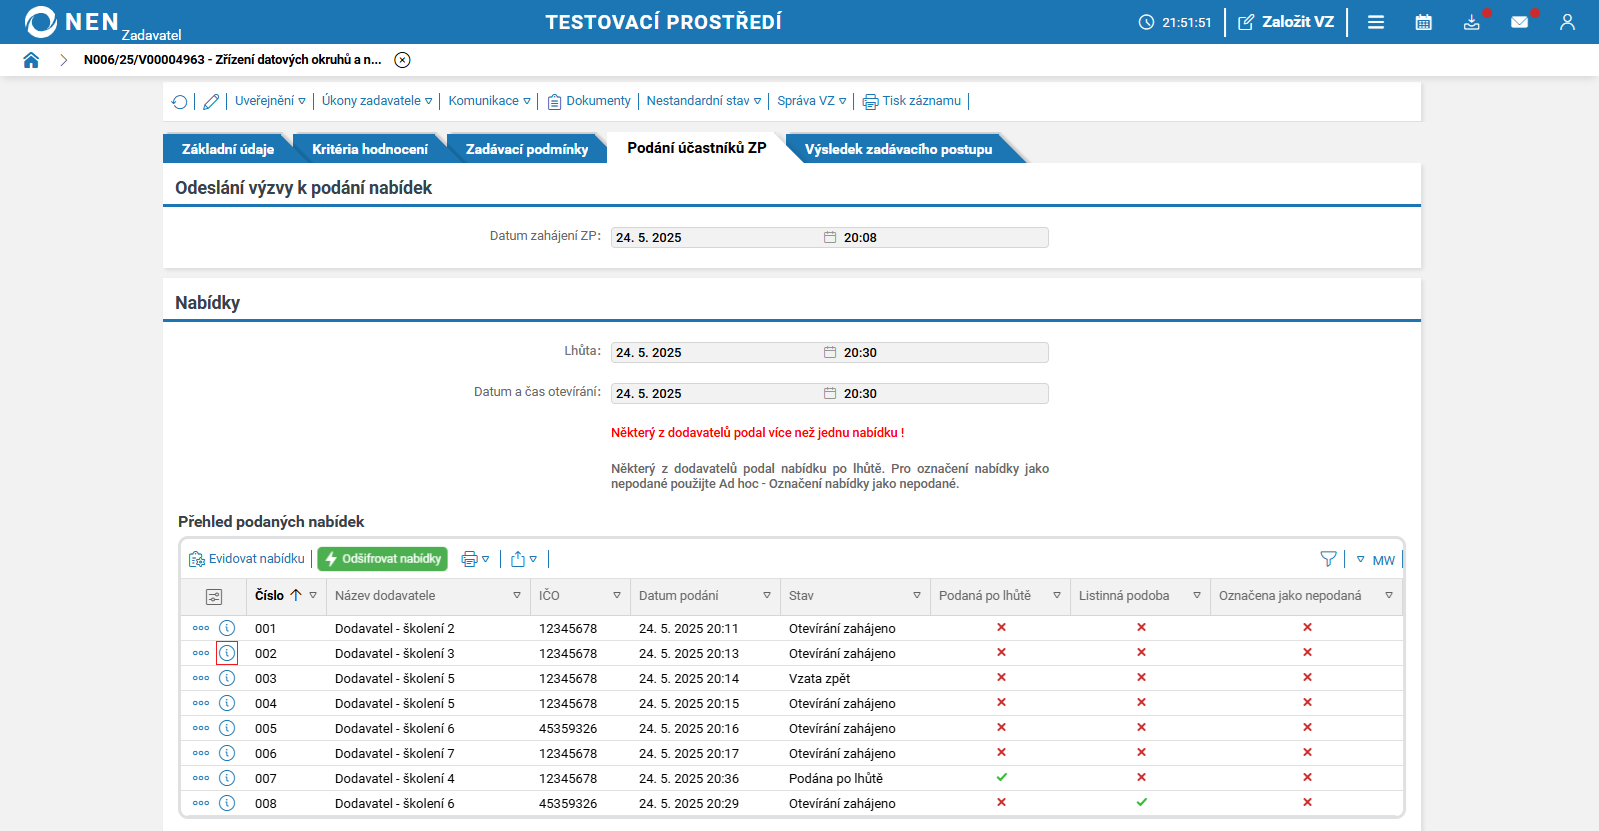Switch to Výsledek zadávacího postupu tab

(x=898, y=149)
